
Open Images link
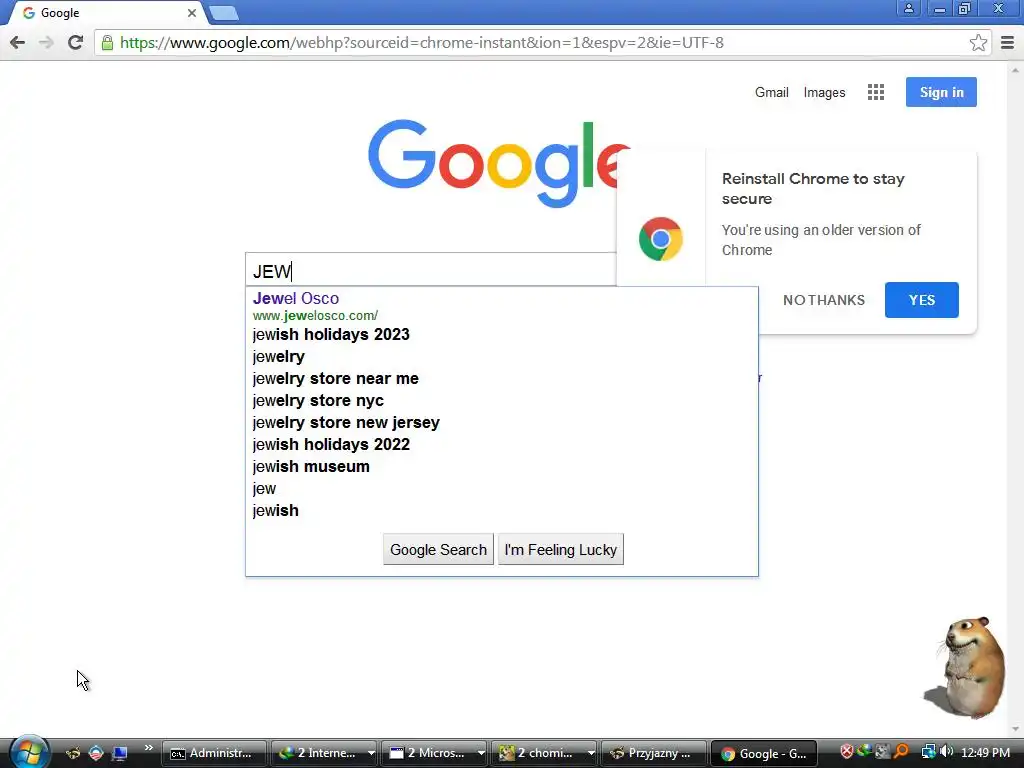(824, 92)
